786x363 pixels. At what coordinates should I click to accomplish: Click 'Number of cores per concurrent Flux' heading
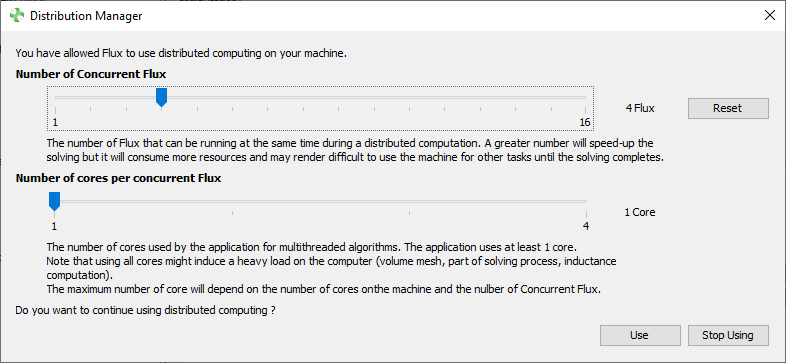coord(118,178)
